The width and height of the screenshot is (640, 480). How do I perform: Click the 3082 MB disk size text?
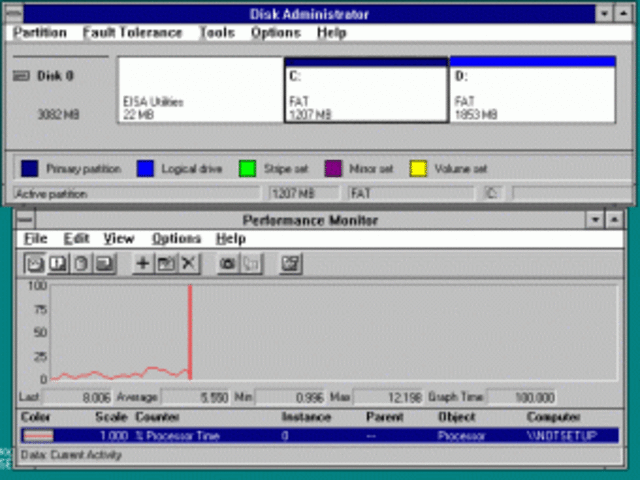pyautogui.click(x=58, y=114)
